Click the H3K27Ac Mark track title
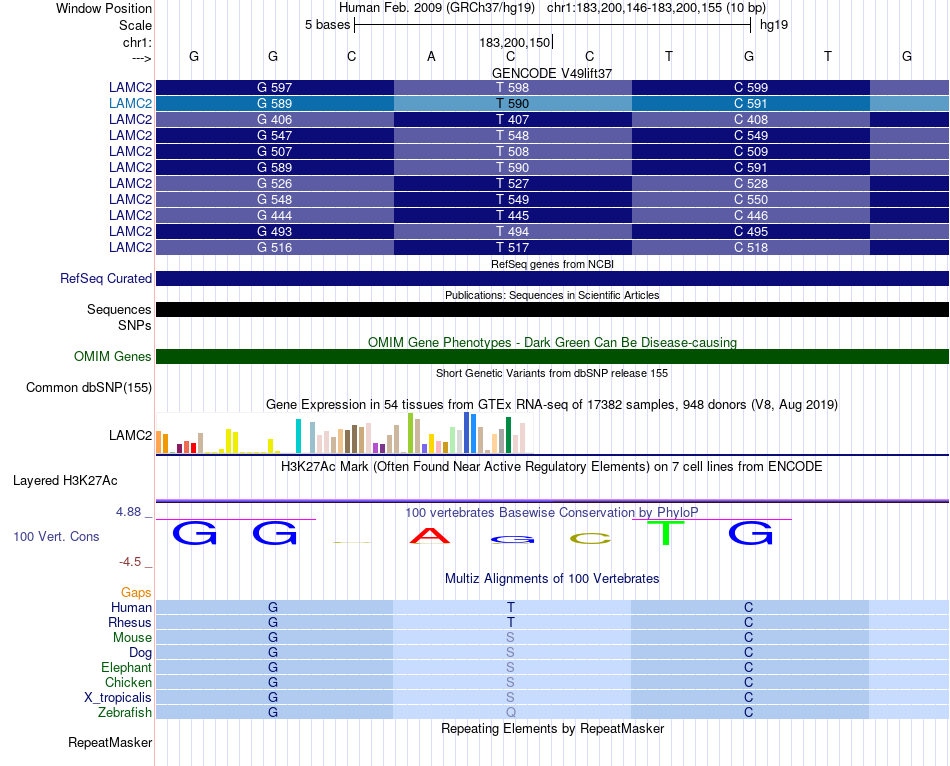 (x=552, y=467)
